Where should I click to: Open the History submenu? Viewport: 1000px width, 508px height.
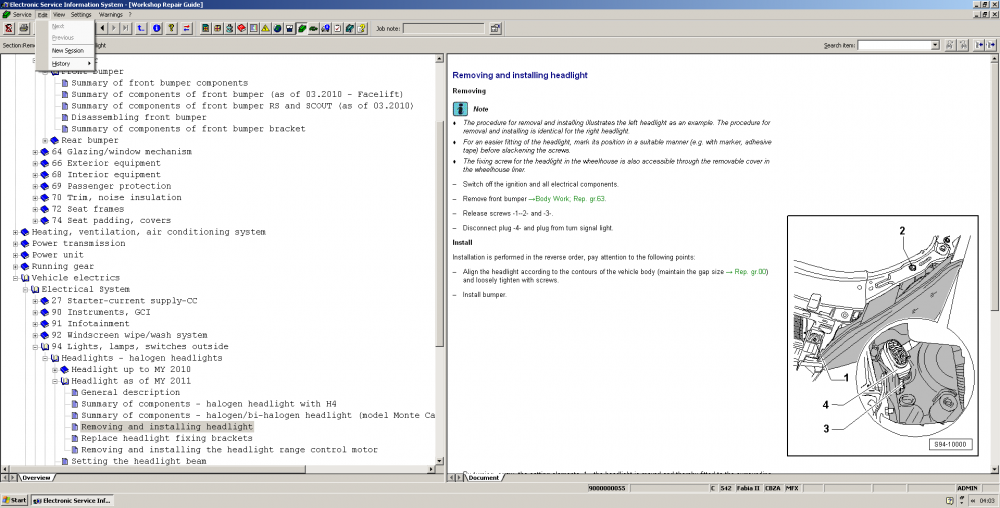click(66, 64)
